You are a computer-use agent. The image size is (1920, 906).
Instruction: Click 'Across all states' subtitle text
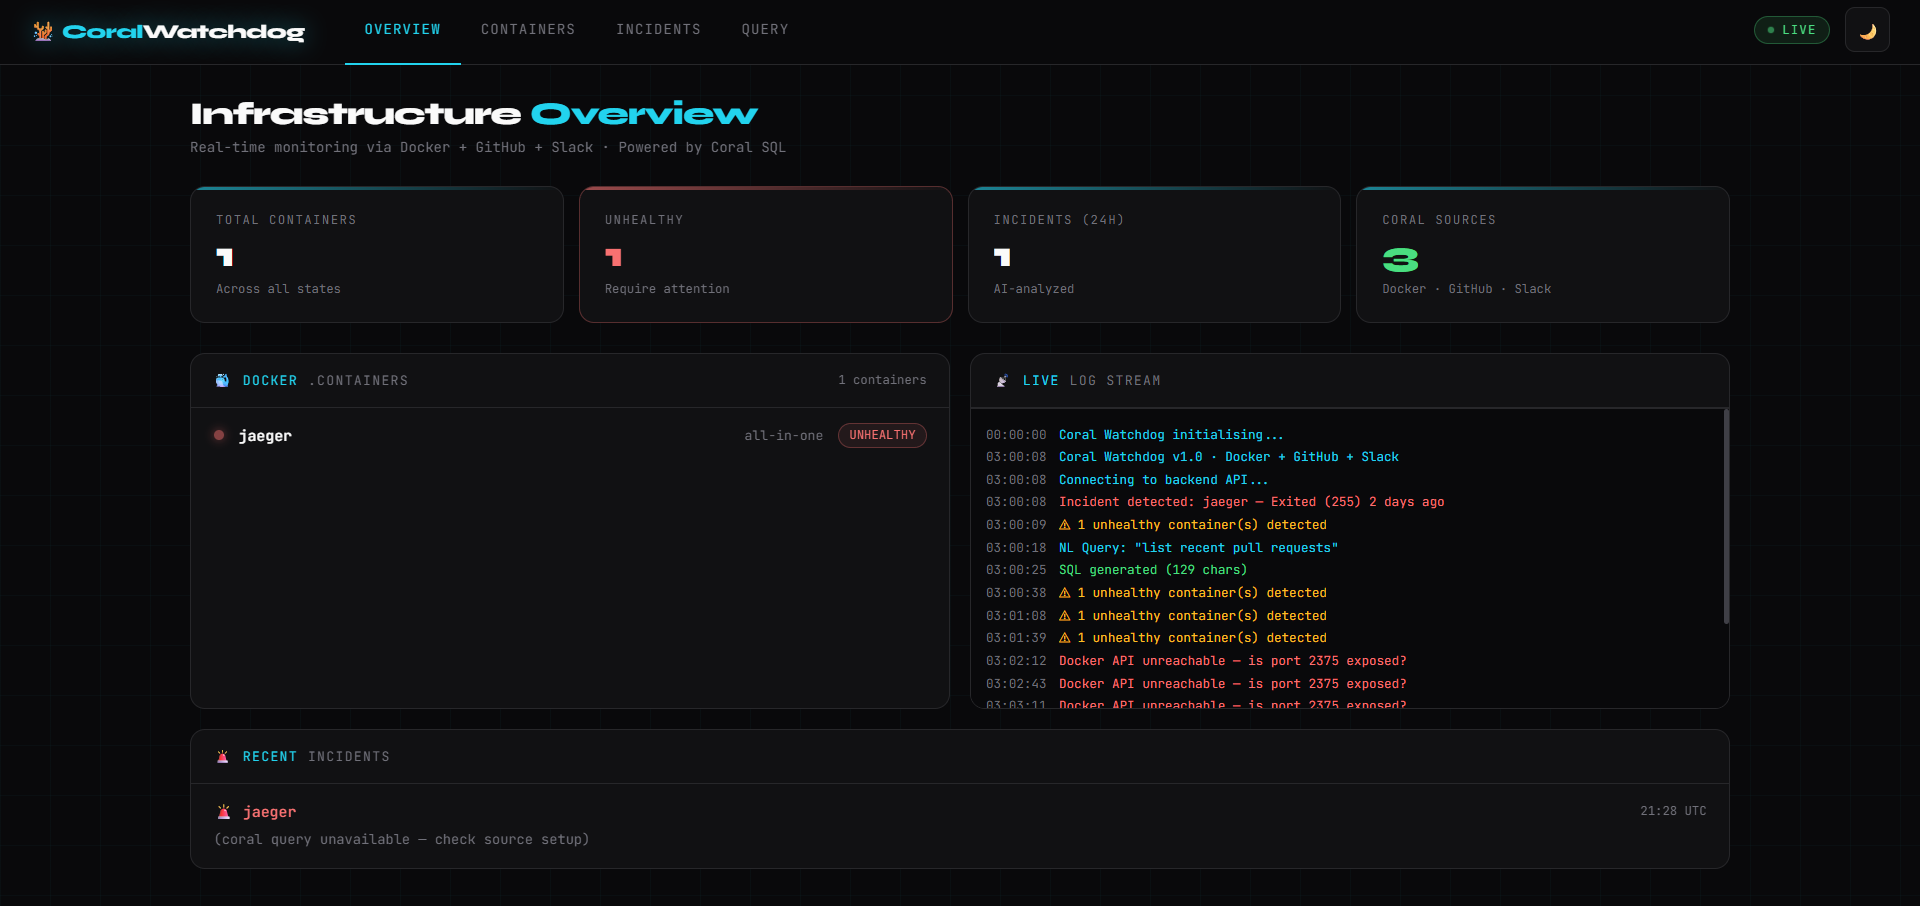278,289
